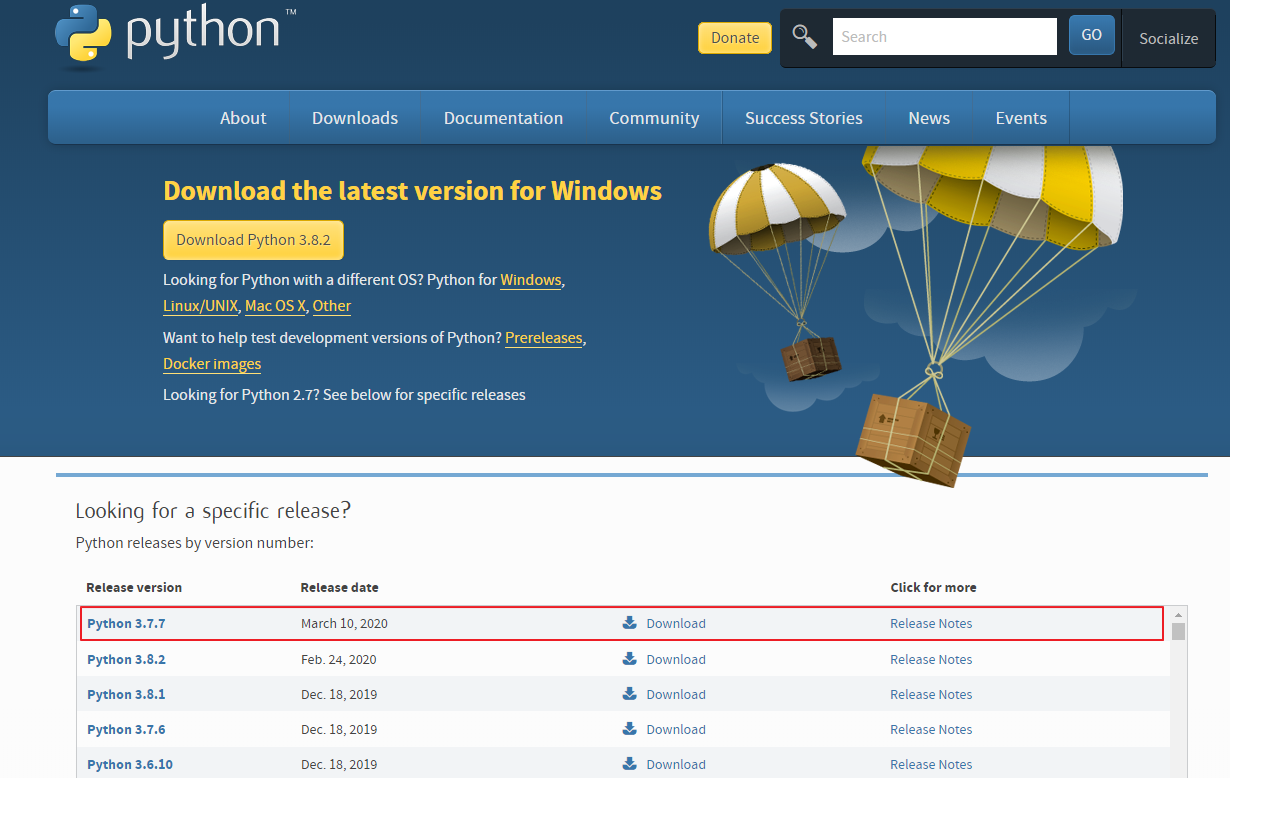This screenshot has width=1283, height=836.
Task: Click the Release date column header
Action: pyautogui.click(x=339, y=587)
